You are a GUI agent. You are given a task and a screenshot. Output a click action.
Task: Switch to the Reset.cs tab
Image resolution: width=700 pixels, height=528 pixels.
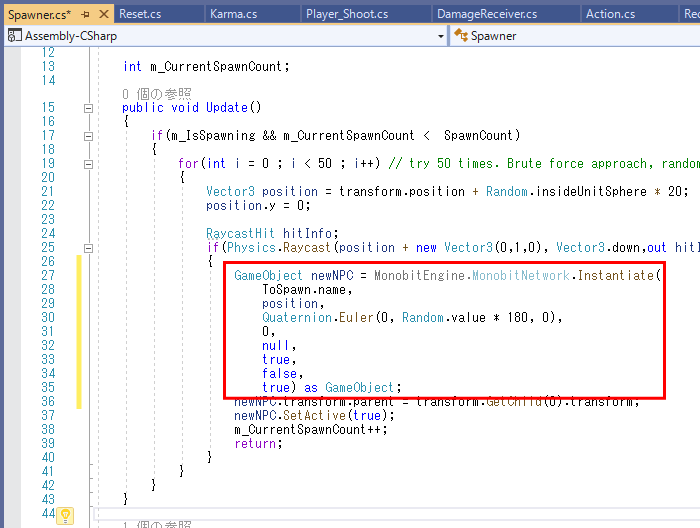(x=140, y=14)
